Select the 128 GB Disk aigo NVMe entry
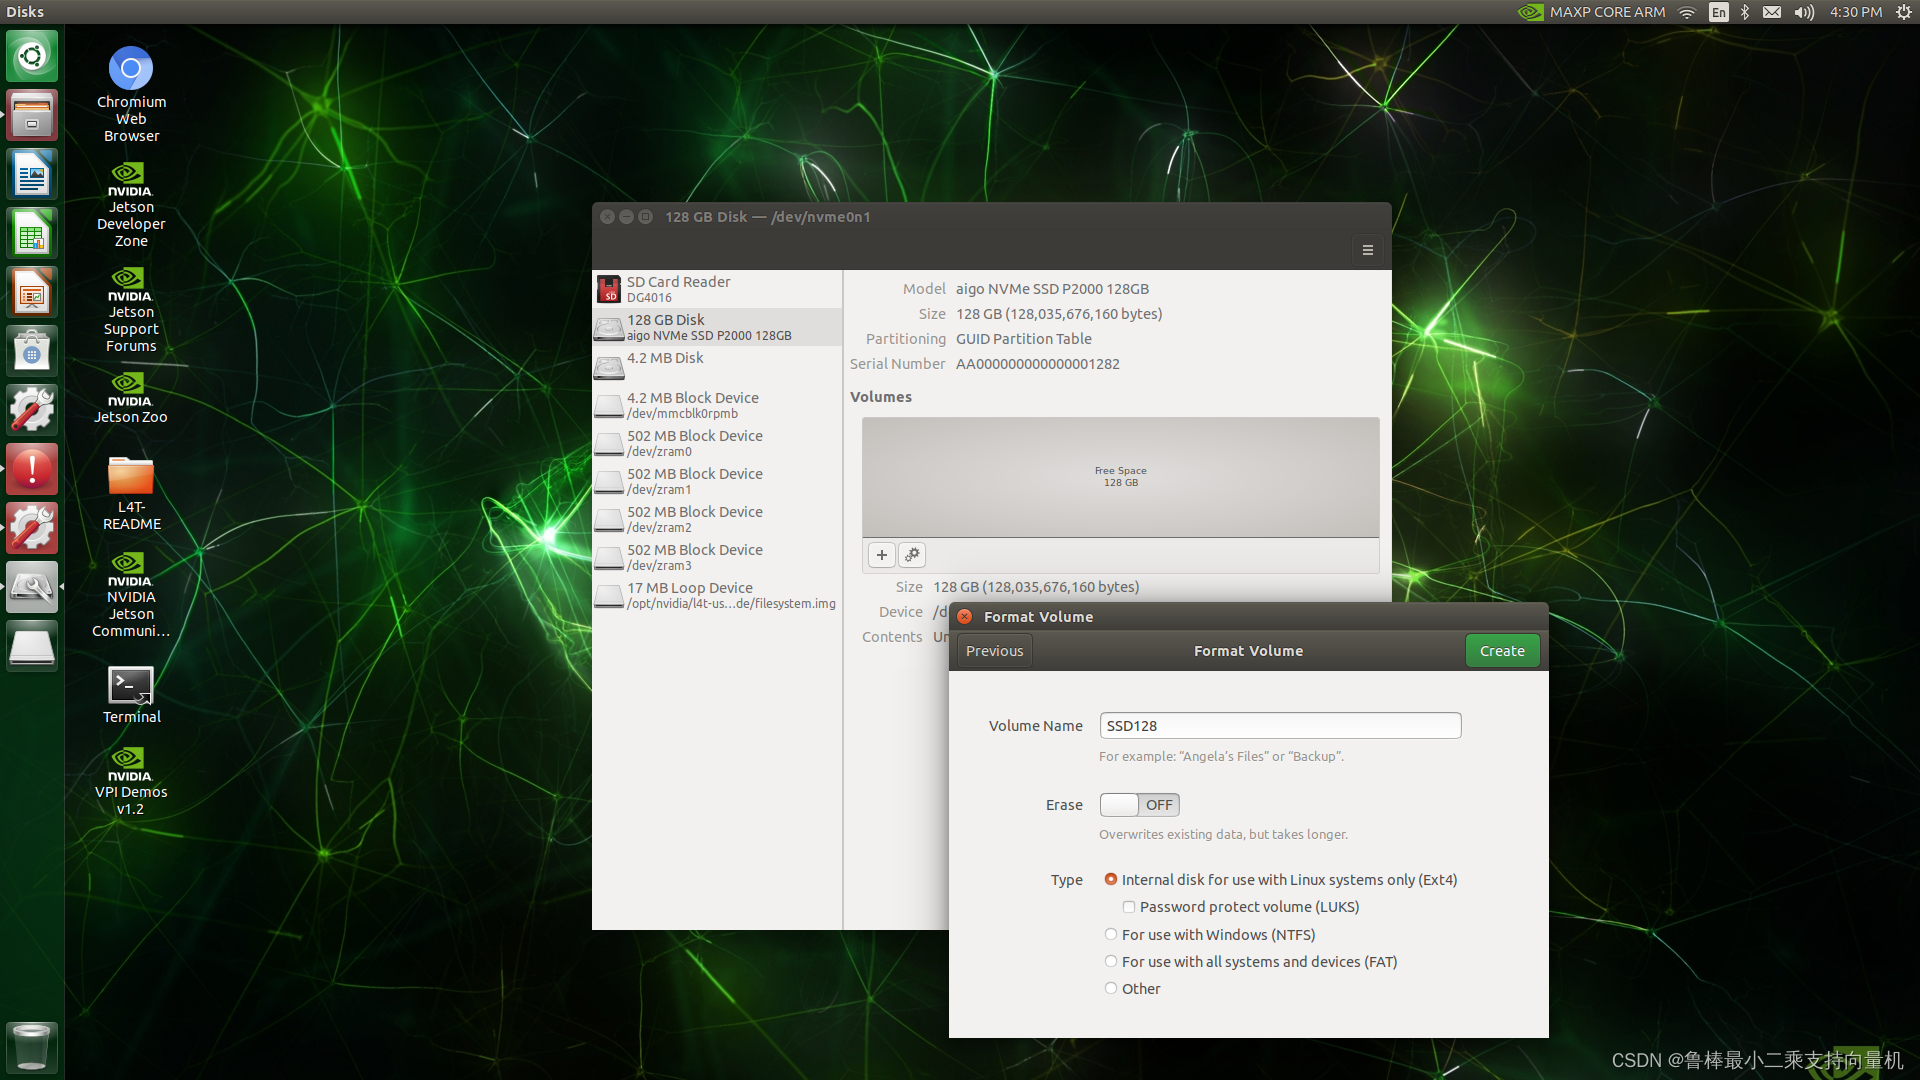Screen dimensions: 1920x1080 [x=717, y=327]
